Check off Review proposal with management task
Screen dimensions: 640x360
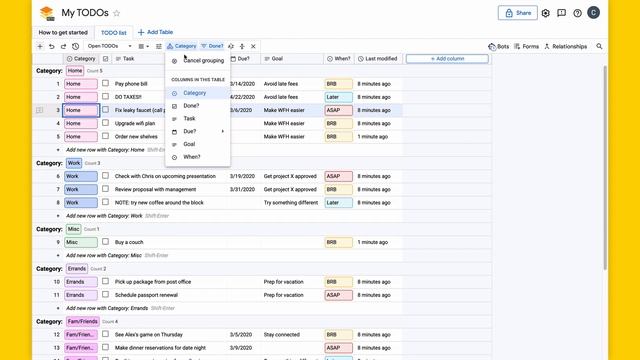pyautogui.click(x=105, y=189)
